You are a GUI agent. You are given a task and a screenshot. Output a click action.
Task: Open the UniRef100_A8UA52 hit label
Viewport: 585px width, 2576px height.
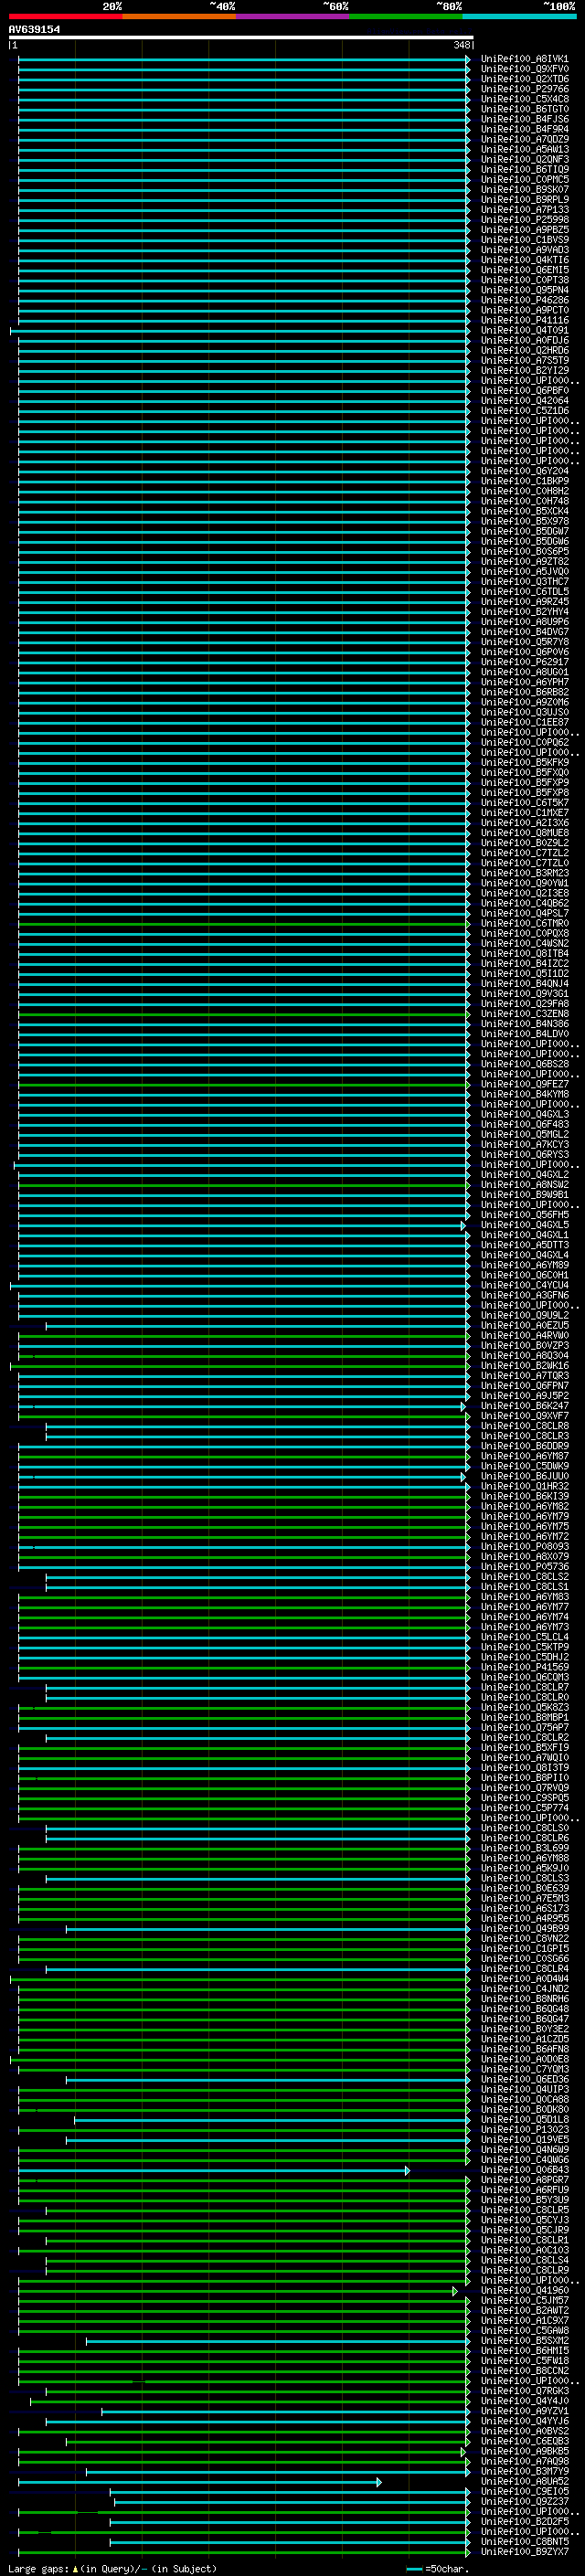[524, 2481]
